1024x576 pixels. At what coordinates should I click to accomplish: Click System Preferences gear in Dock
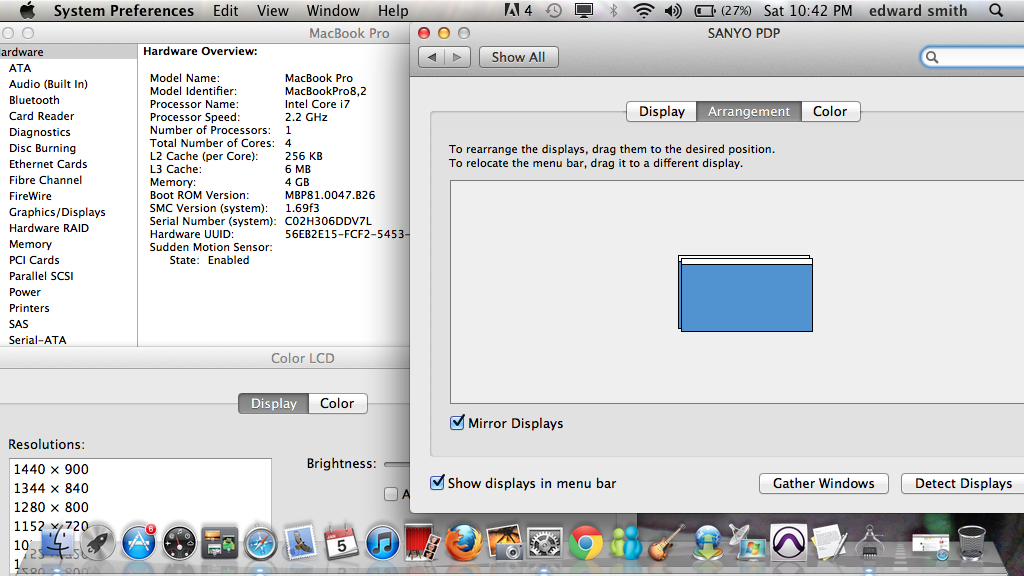[x=545, y=542]
